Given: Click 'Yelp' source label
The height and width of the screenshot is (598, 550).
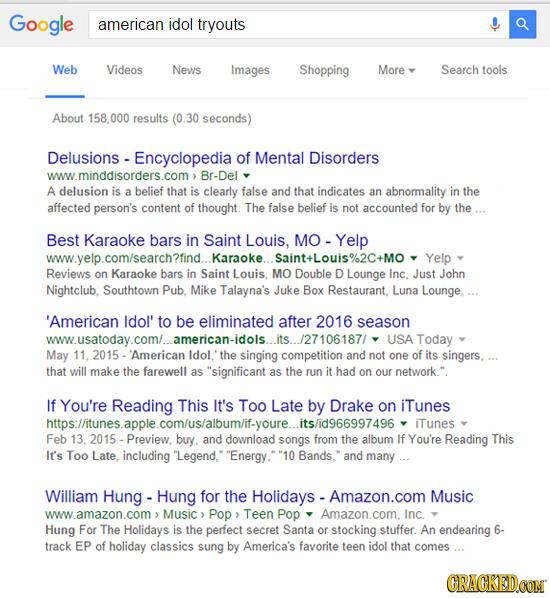Looking at the screenshot, I should pos(438,258).
